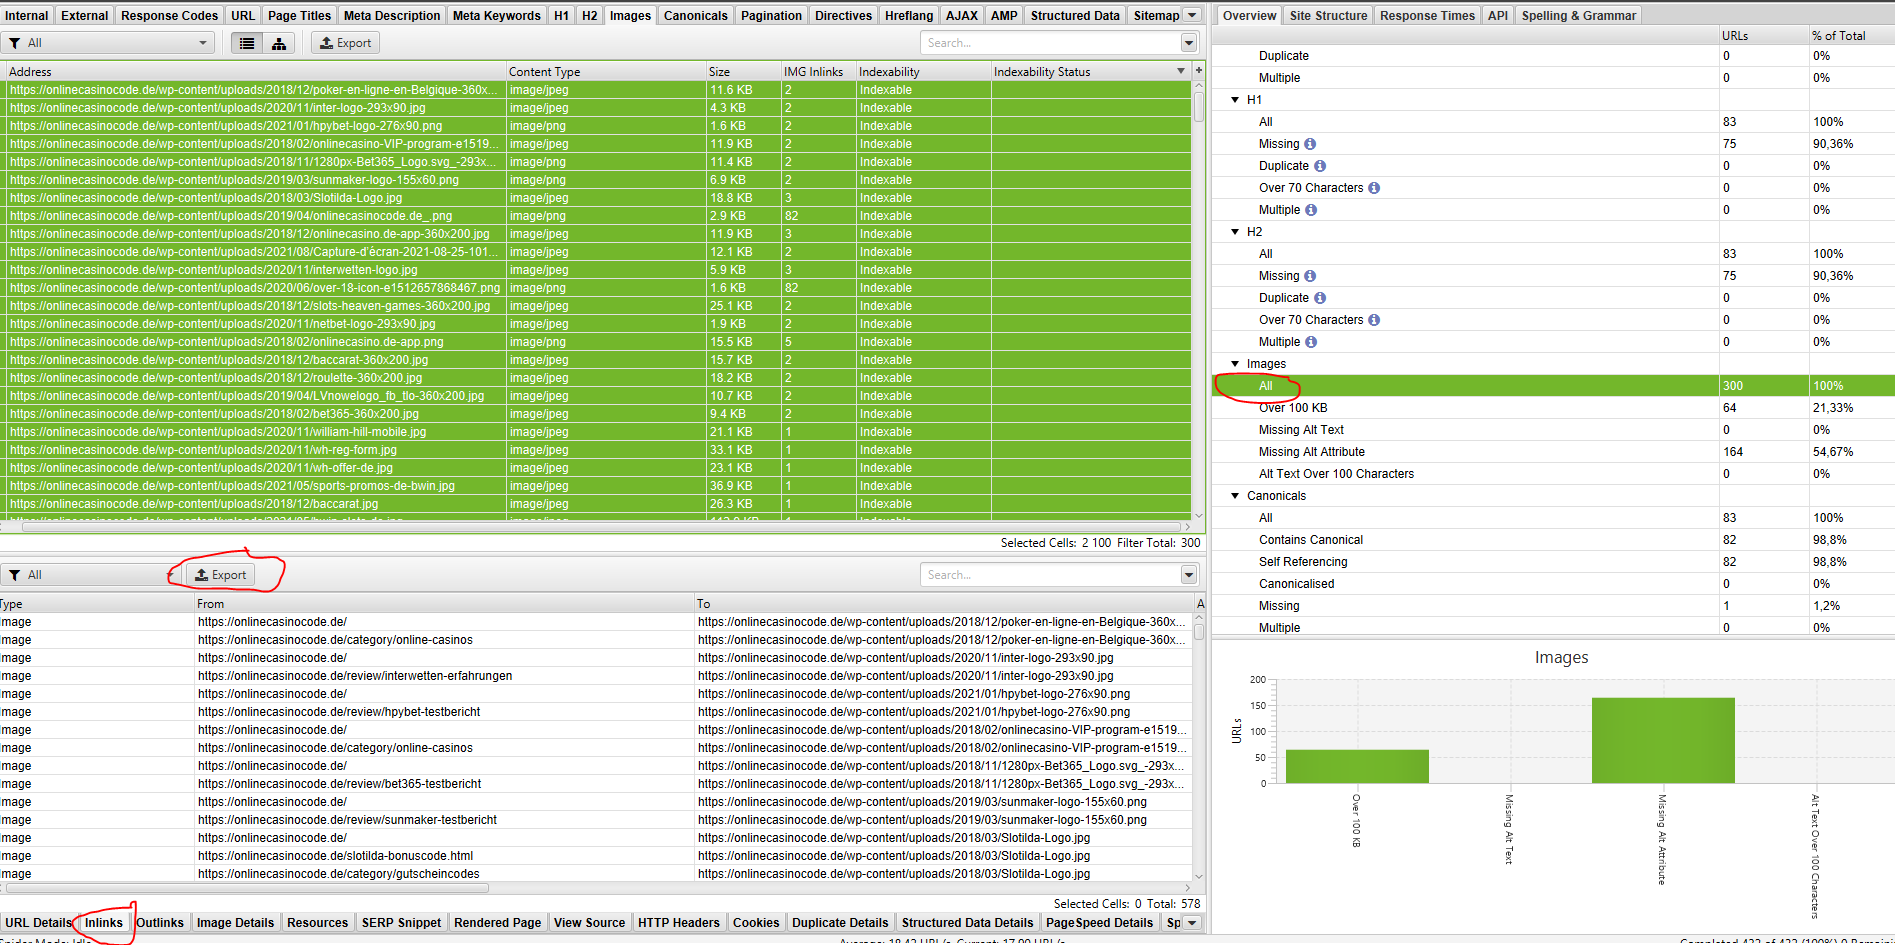Open the top All filter dropdown
This screenshot has height=945, width=1895.
[x=108, y=43]
